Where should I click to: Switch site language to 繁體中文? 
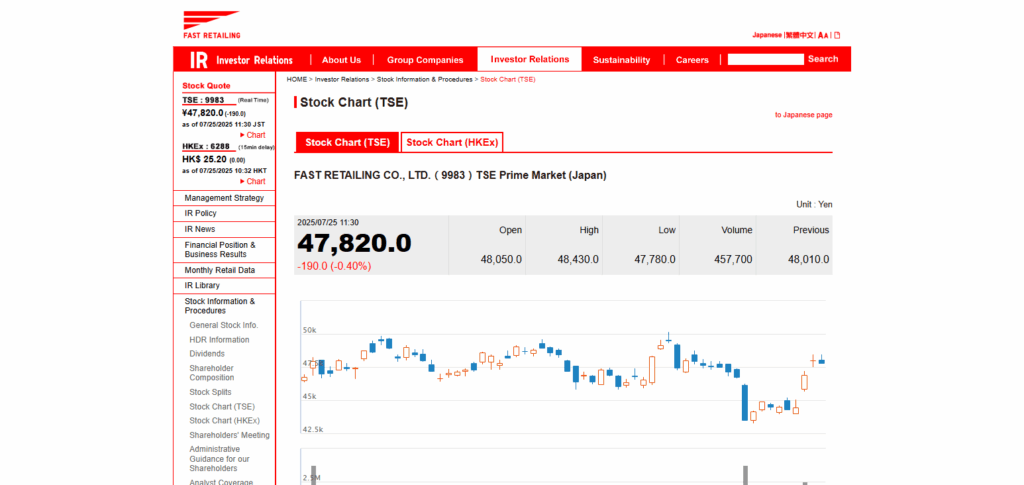(x=799, y=35)
